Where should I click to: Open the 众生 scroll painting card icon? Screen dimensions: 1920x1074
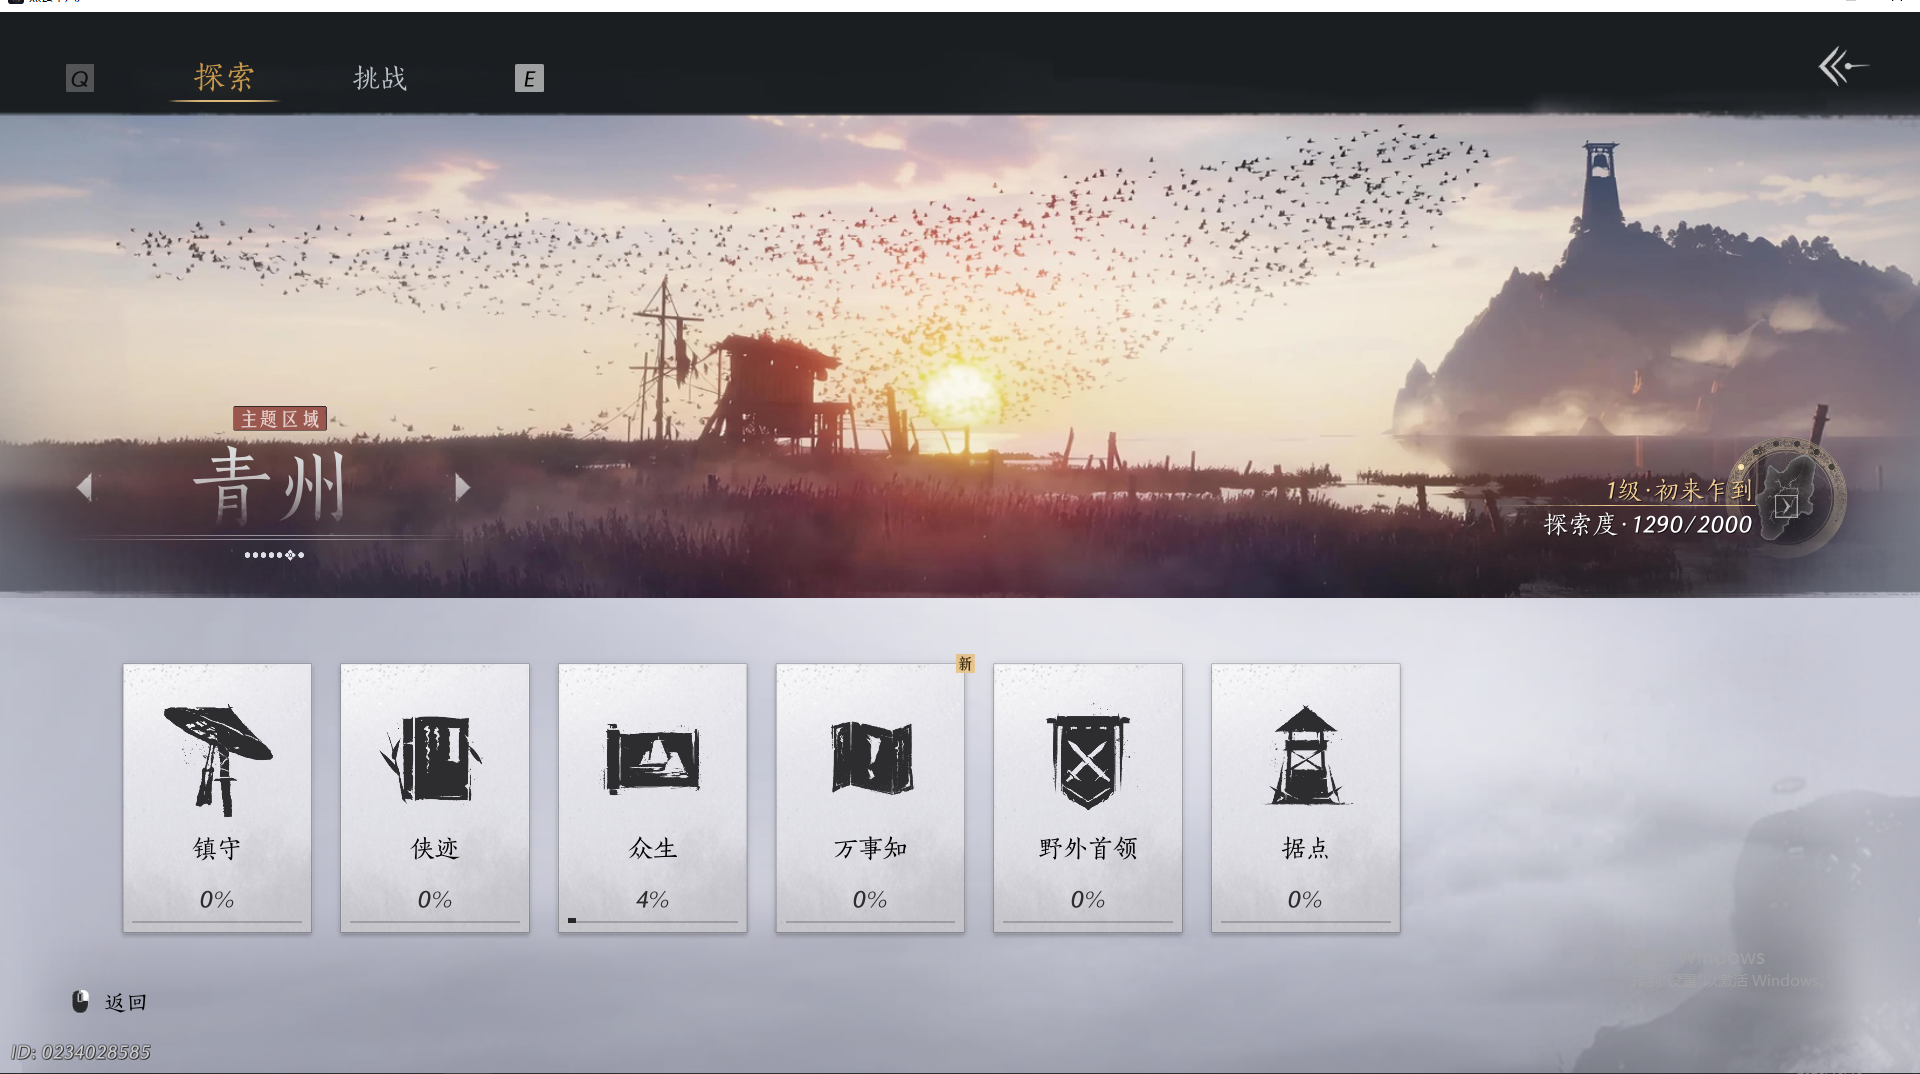[x=653, y=759]
